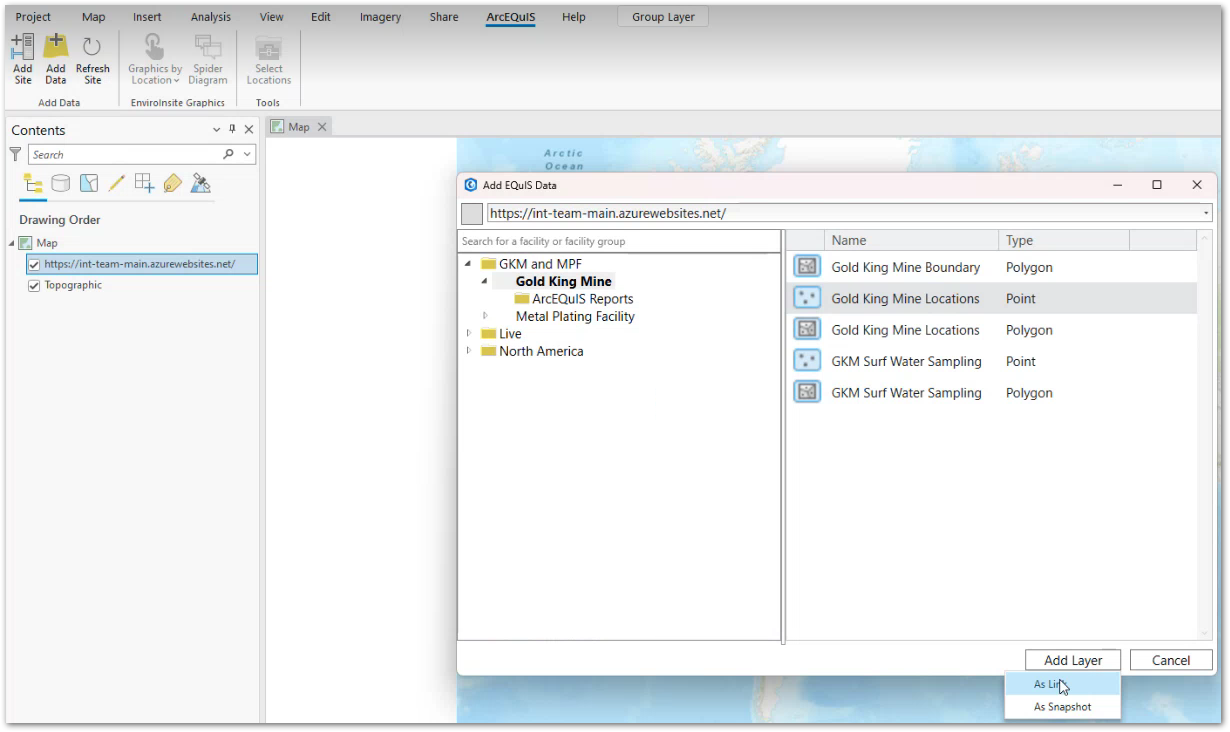Viewport: 1230px width, 732px height.
Task: Select ArcEQuIS Reports in facility tree
Action: pos(583,299)
